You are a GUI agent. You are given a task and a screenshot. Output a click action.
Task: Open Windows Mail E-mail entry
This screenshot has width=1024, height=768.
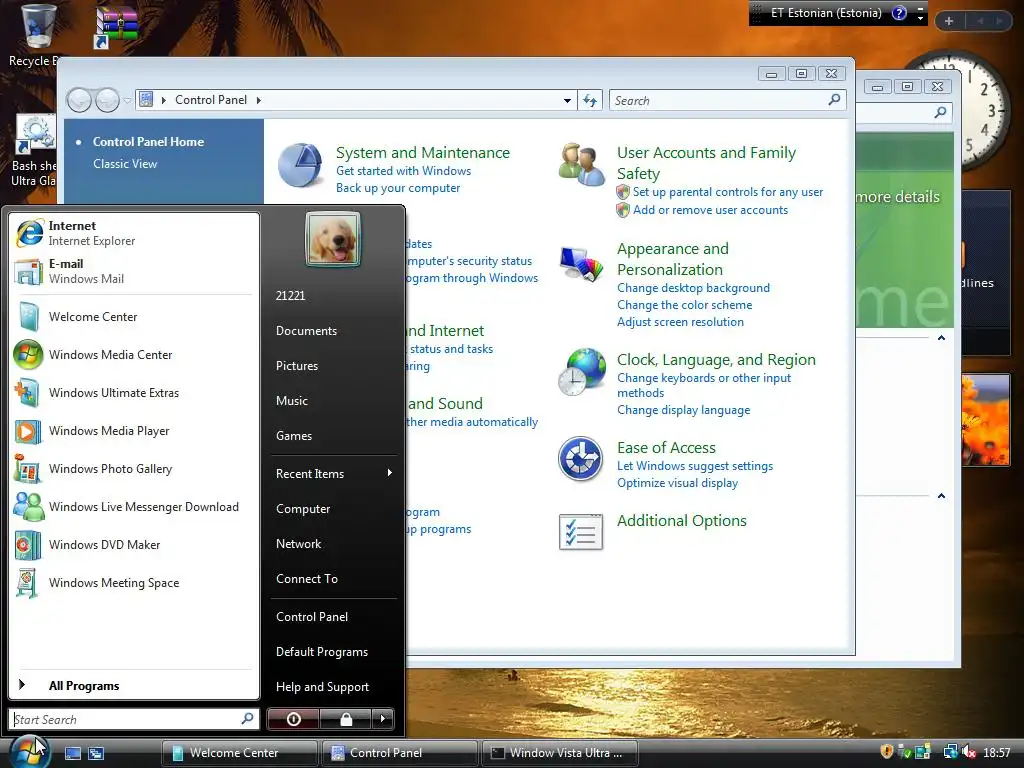(x=134, y=271)
